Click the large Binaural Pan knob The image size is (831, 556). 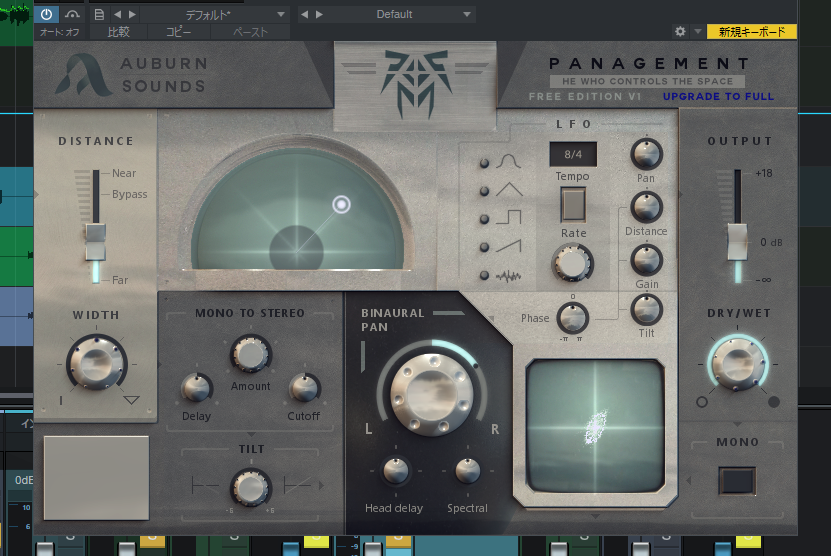[x=431, y=395]
